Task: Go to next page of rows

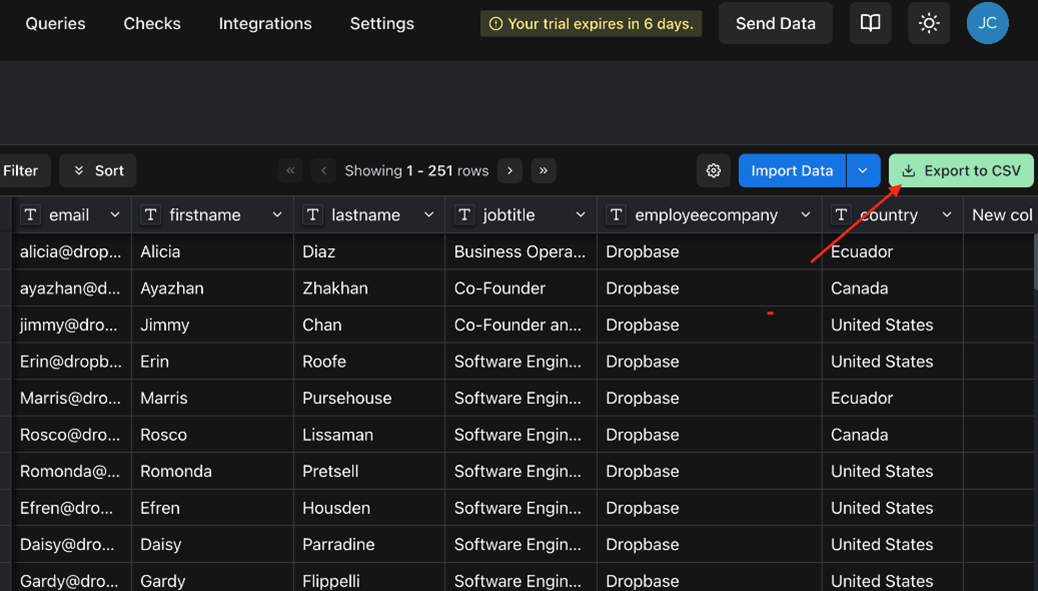Action: [510, 171]
